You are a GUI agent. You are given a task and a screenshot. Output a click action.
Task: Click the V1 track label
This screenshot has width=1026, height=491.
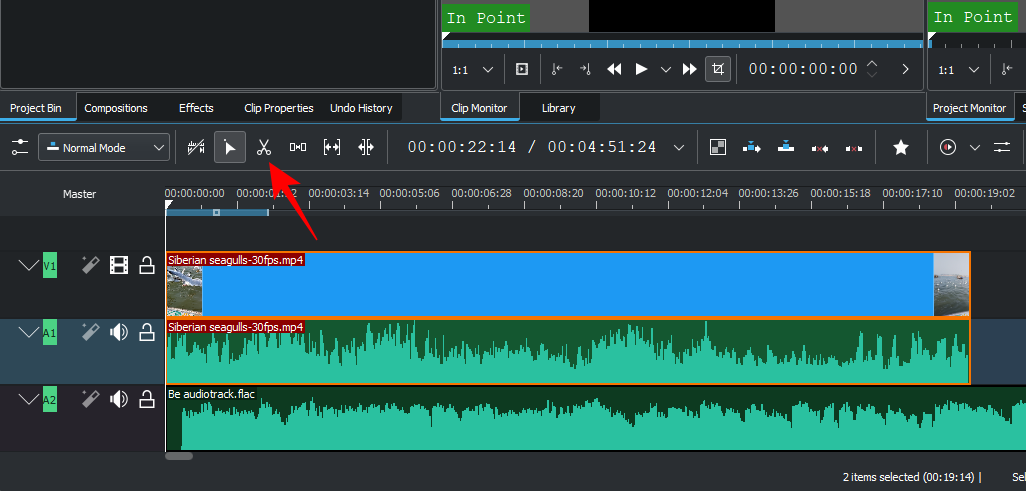click(50, 265)
